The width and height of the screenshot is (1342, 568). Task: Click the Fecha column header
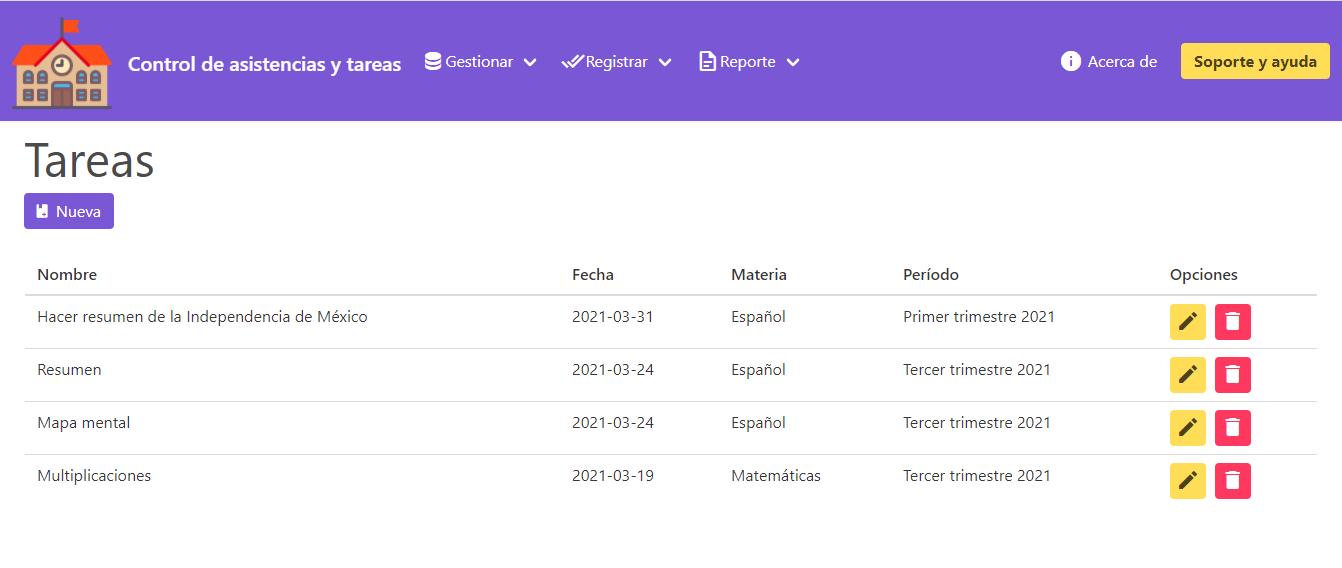coord(593,274)
